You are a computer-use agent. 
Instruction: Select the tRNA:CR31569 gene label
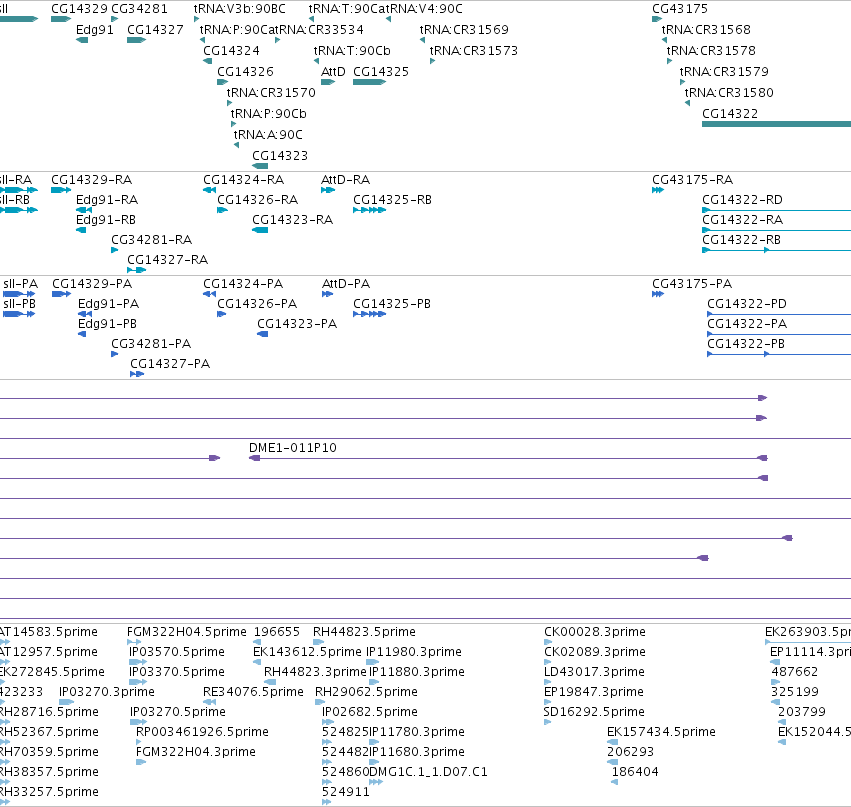point(464,29)
